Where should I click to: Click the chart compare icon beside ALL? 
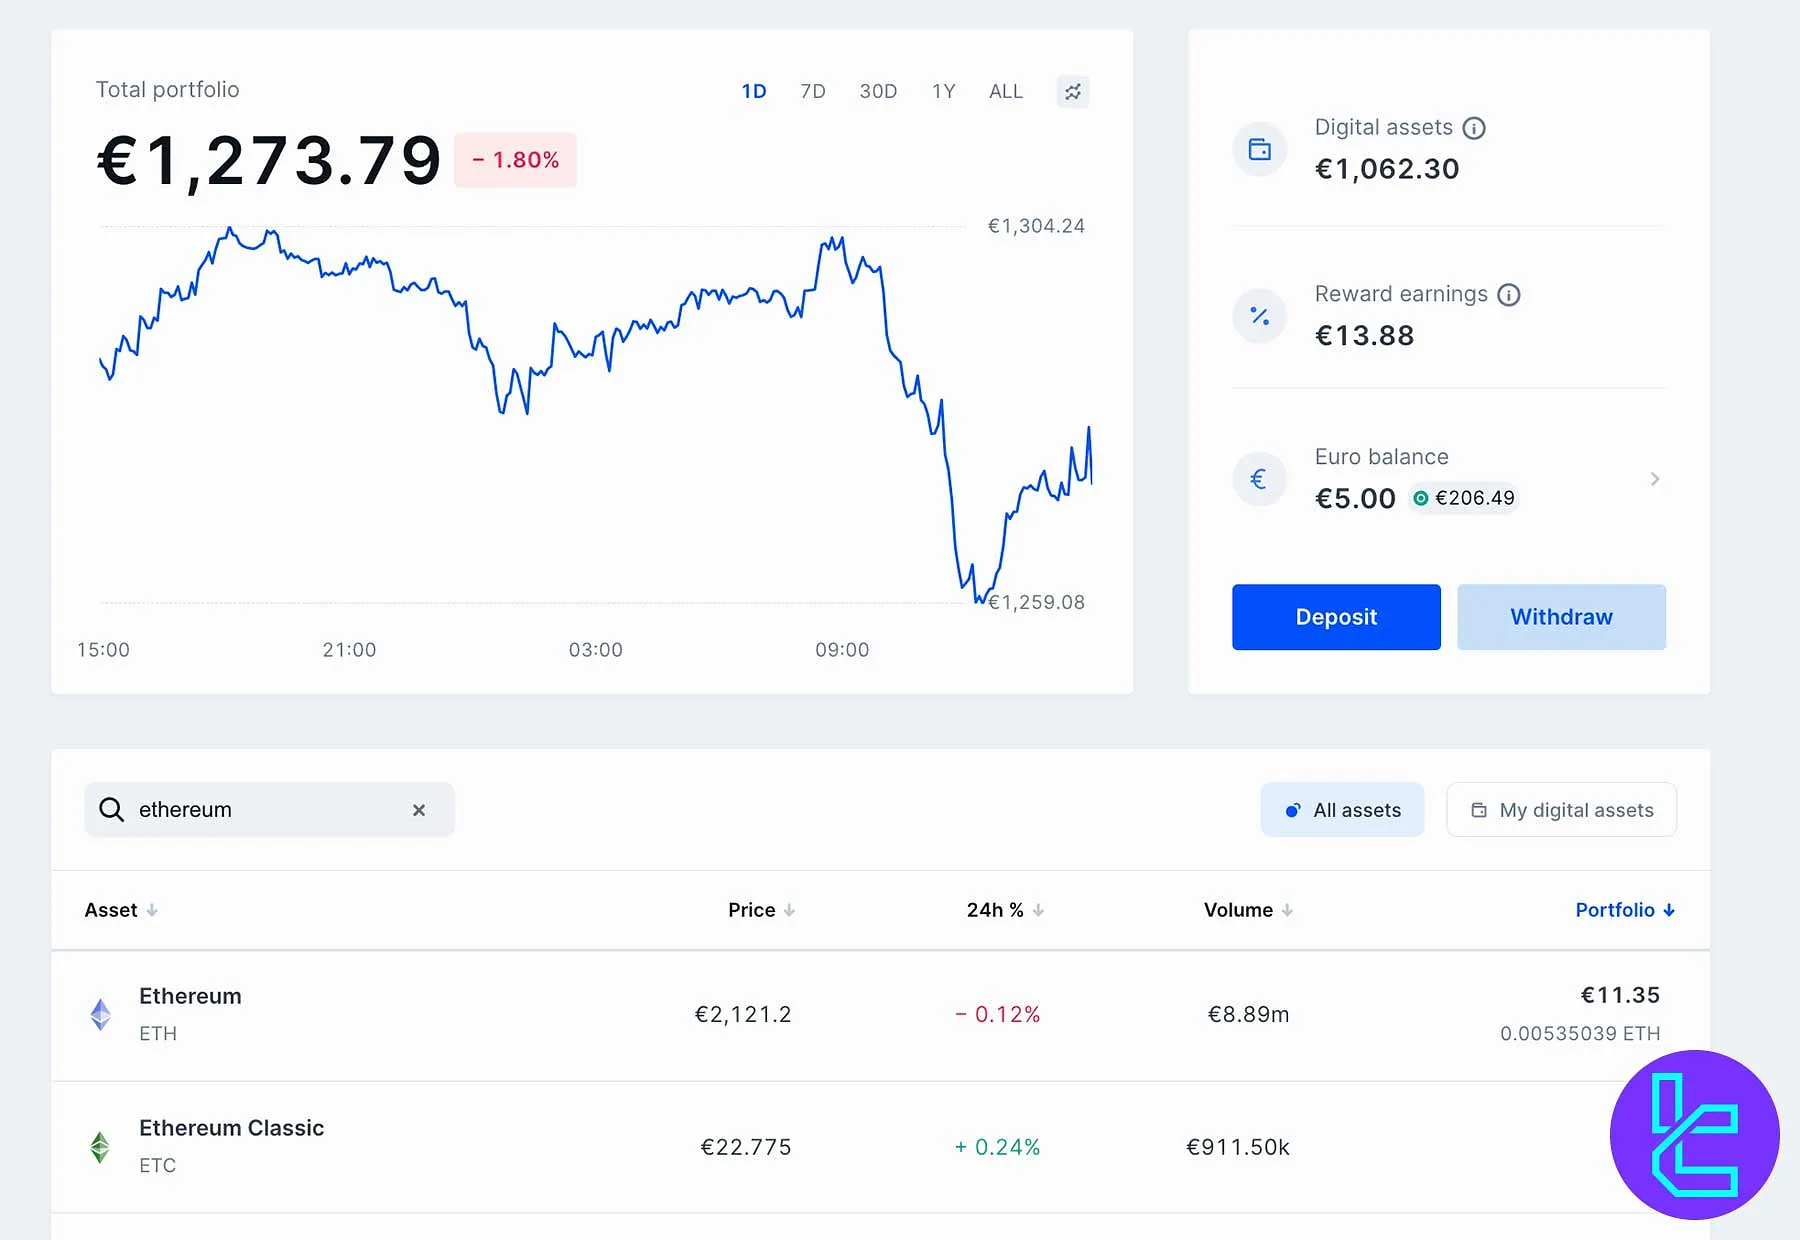[1073, 92]
